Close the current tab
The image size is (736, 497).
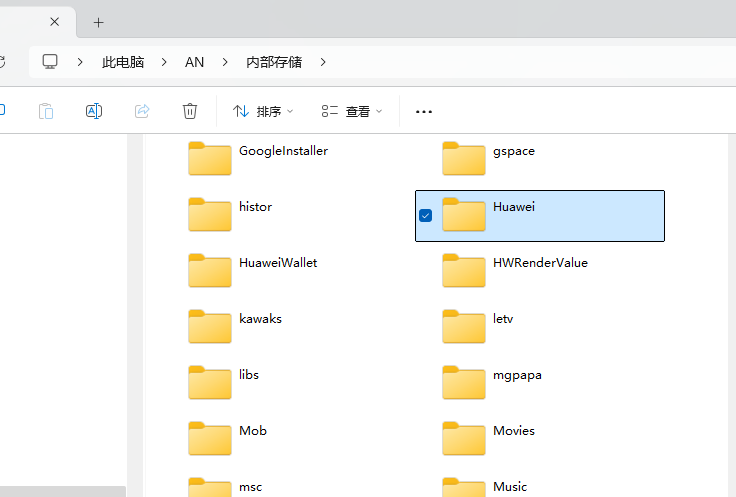tap(54, 22)
